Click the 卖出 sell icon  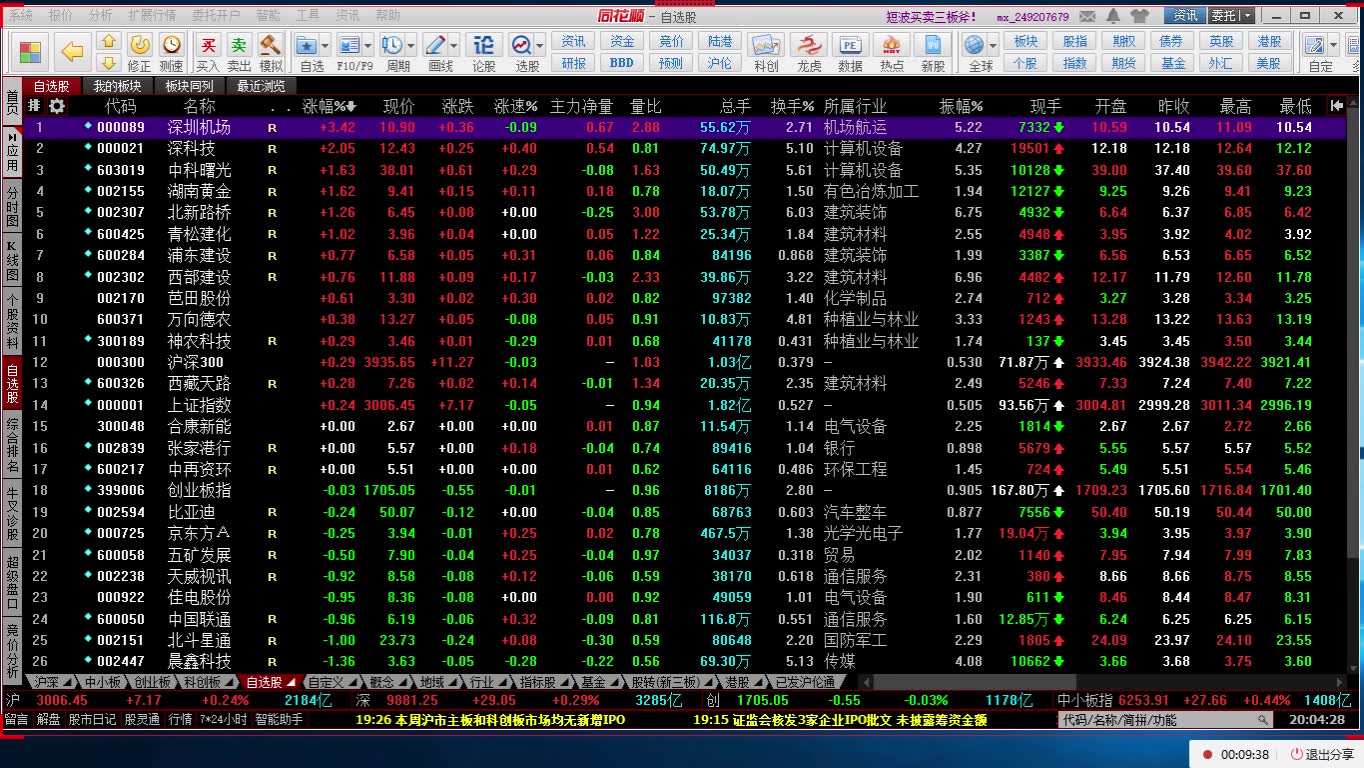point(239,52)
